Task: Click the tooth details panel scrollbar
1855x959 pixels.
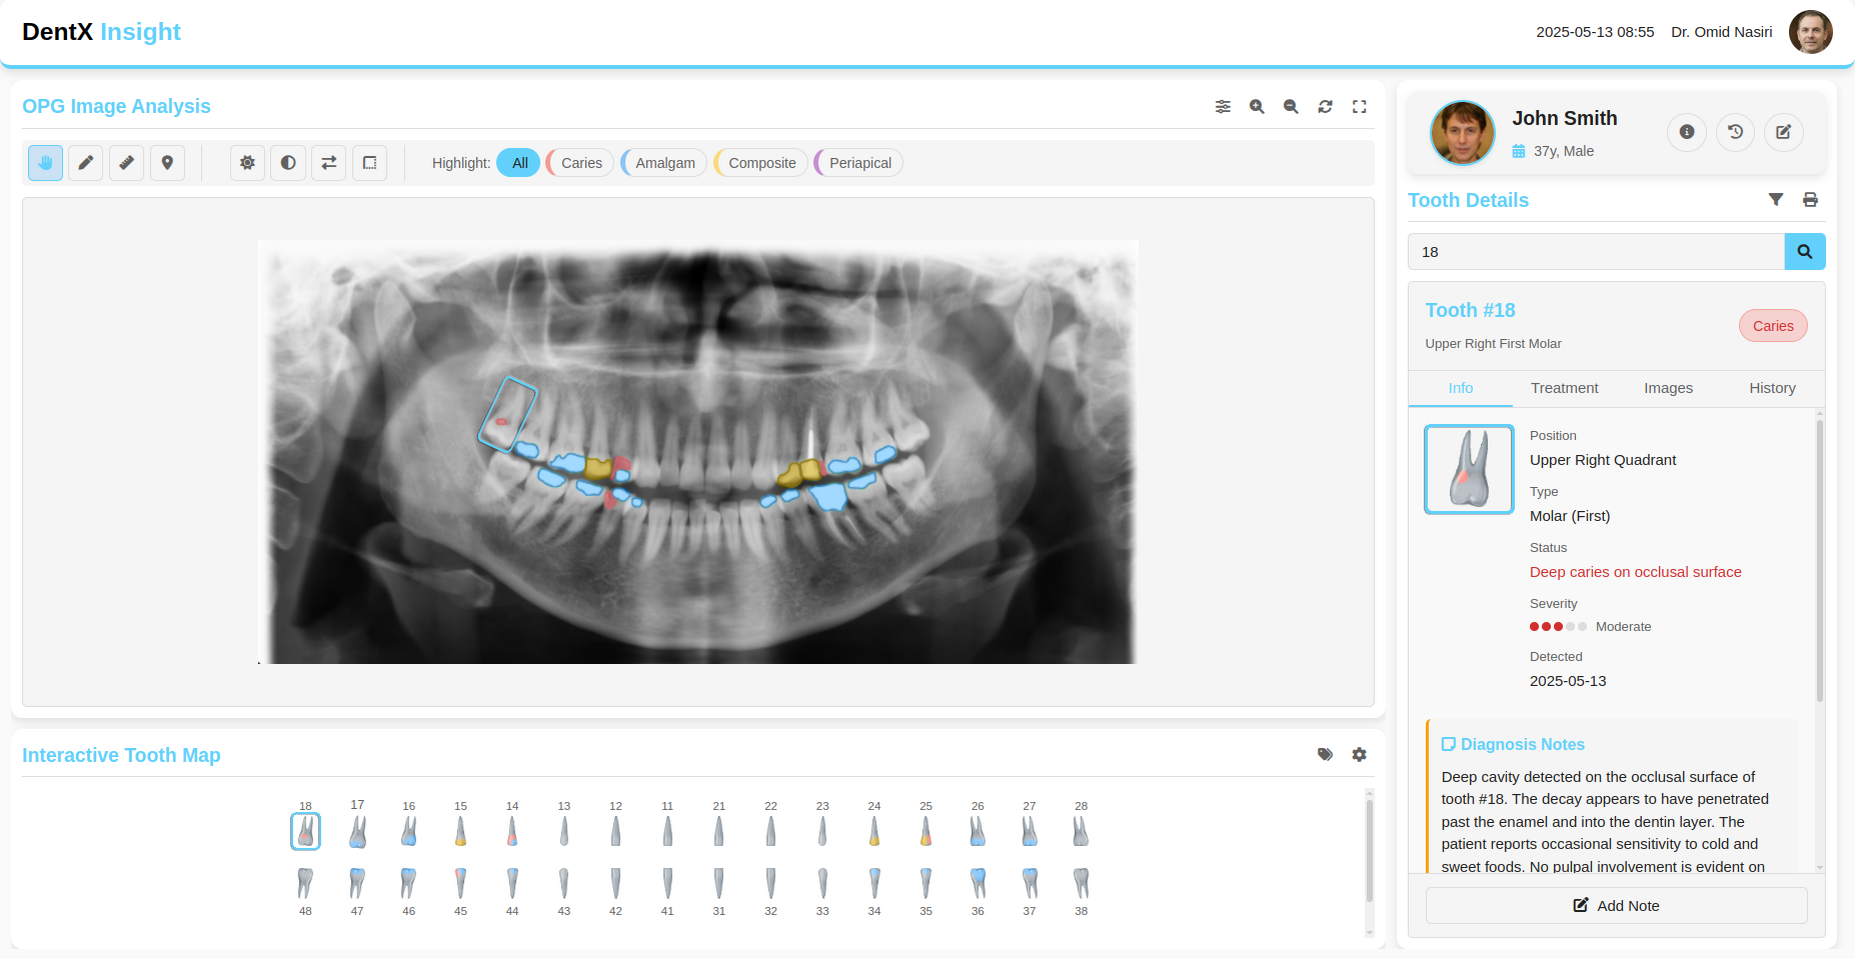Action: (x=1820, y=560)
